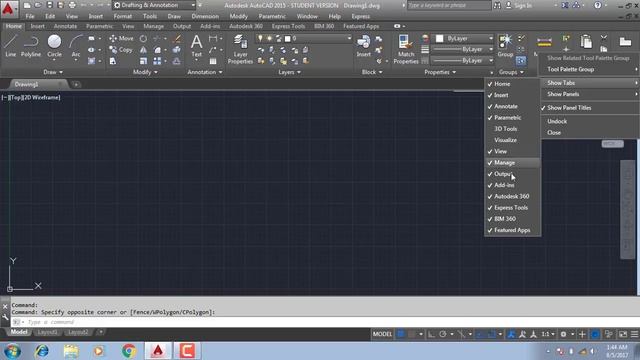This screenshot has height=360, width=640.
Task: Open Internet Explorer from taskbar
Action: (42, 351)
